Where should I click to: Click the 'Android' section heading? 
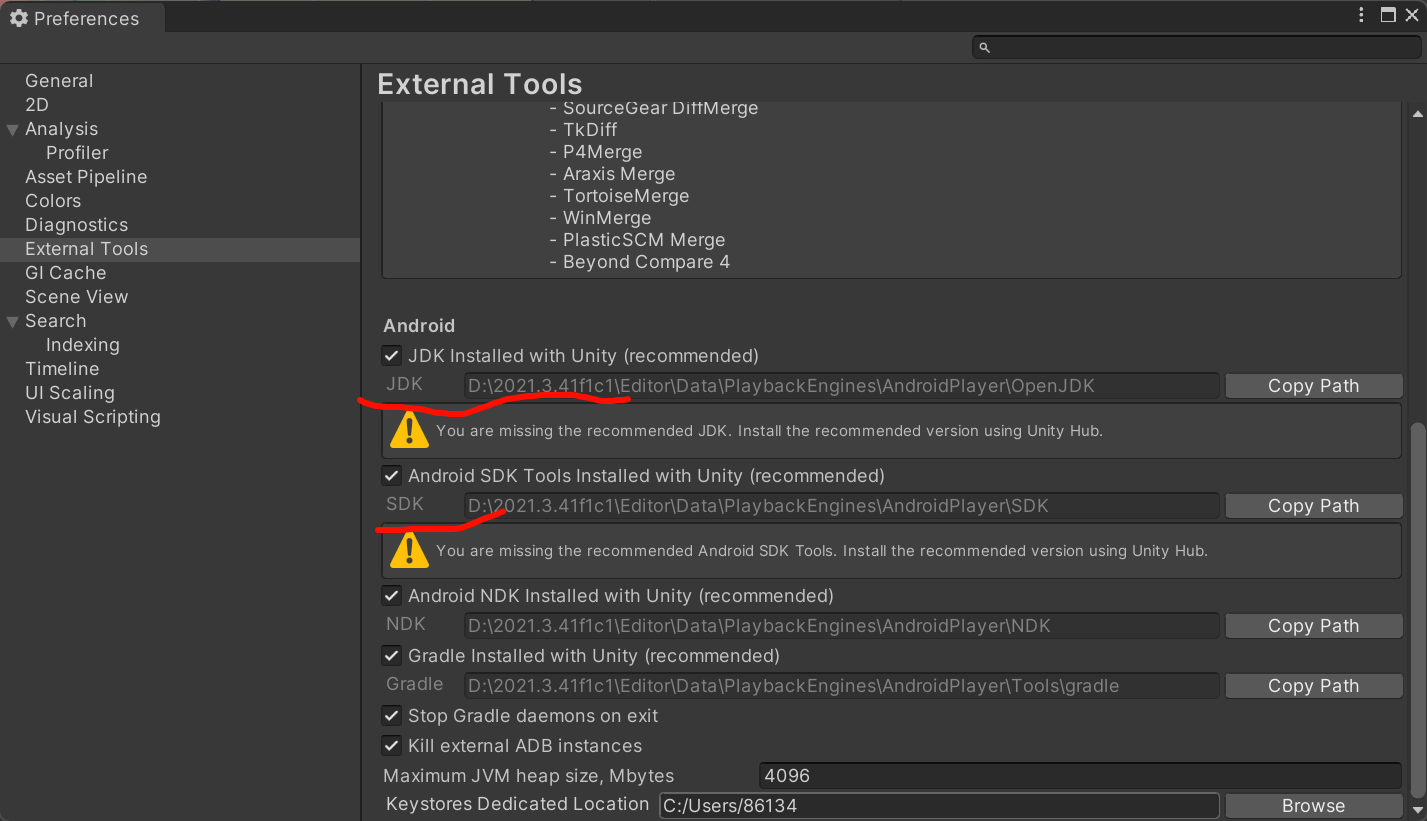pos(419,326)
